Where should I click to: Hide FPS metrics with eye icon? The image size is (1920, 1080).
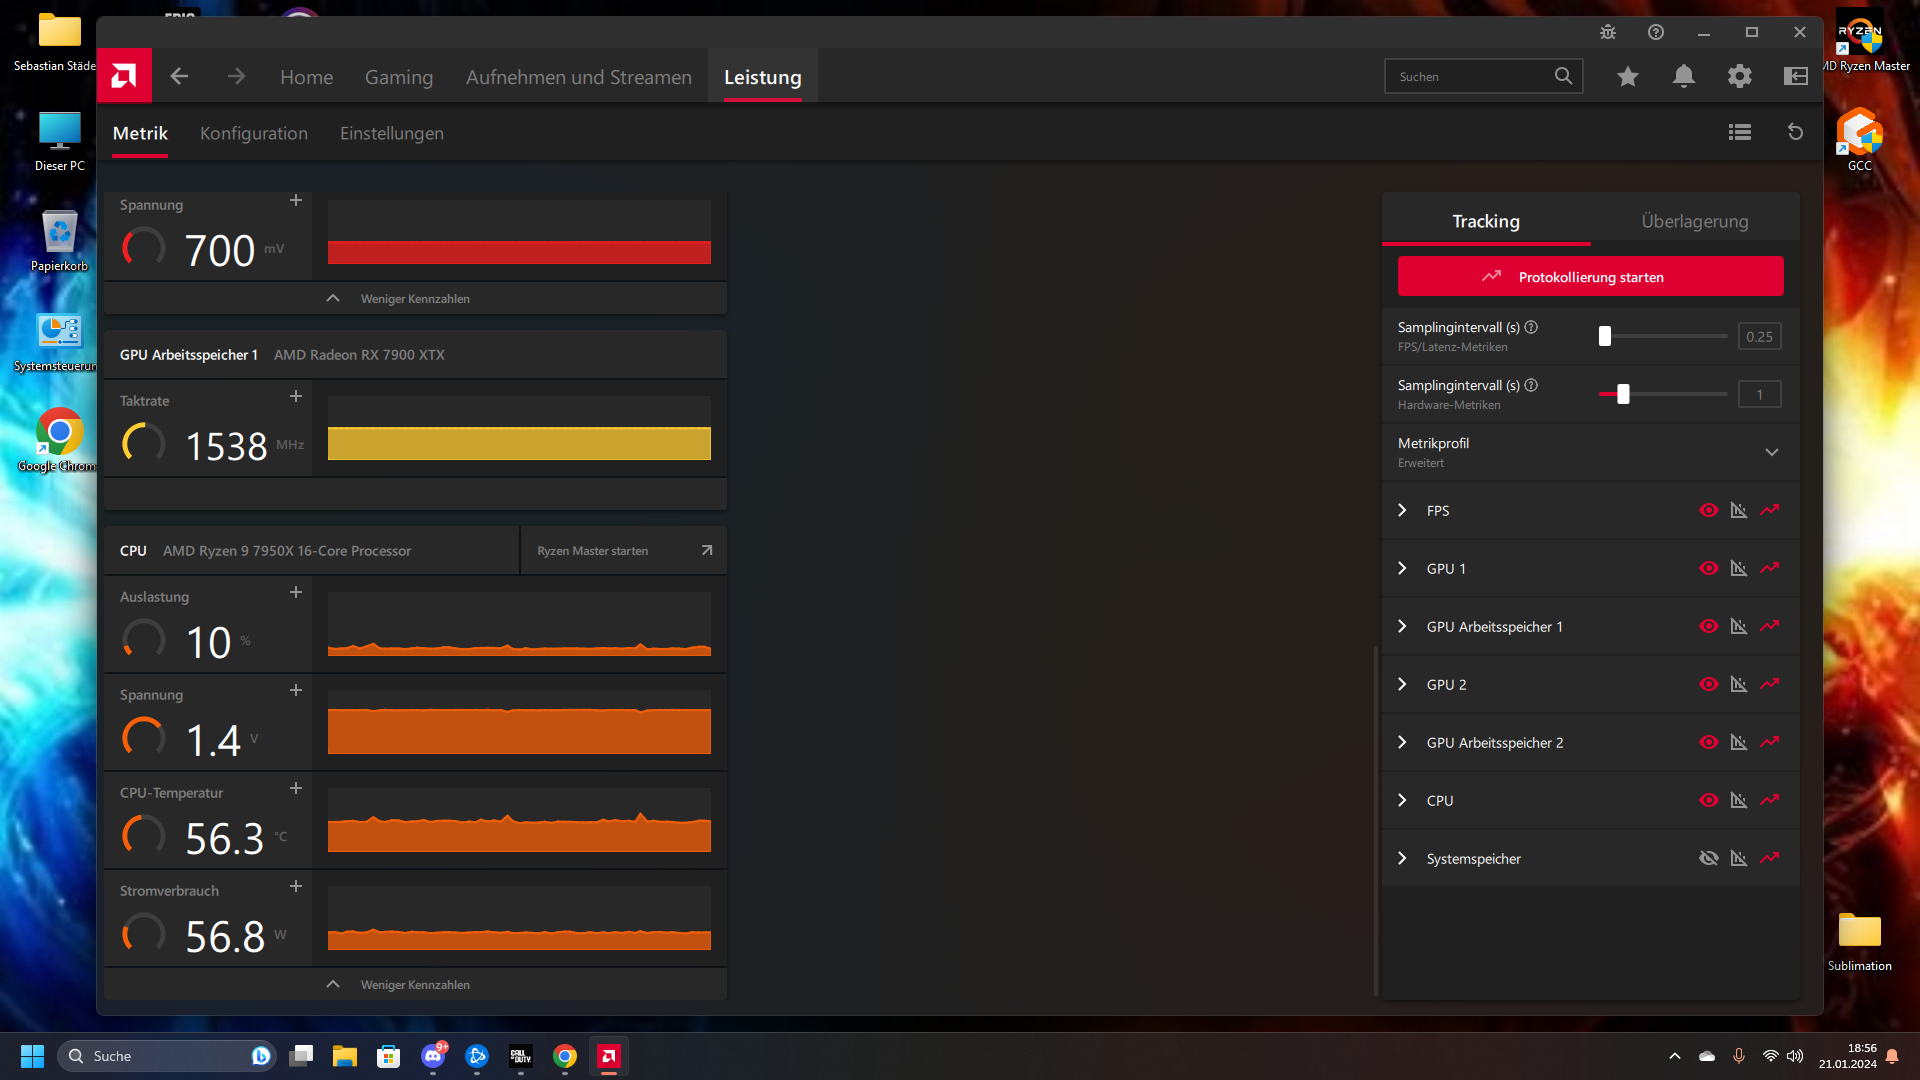coord(1709,510)
